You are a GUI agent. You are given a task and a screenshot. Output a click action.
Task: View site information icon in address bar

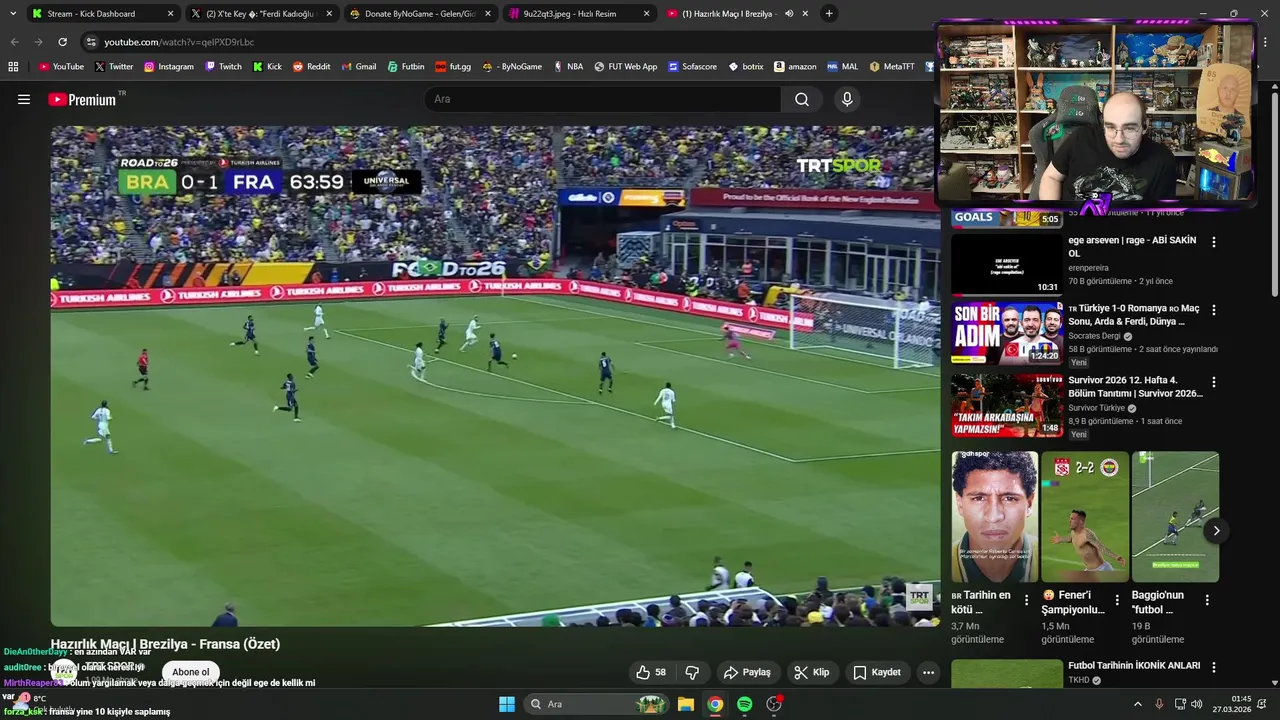[91, 42]
